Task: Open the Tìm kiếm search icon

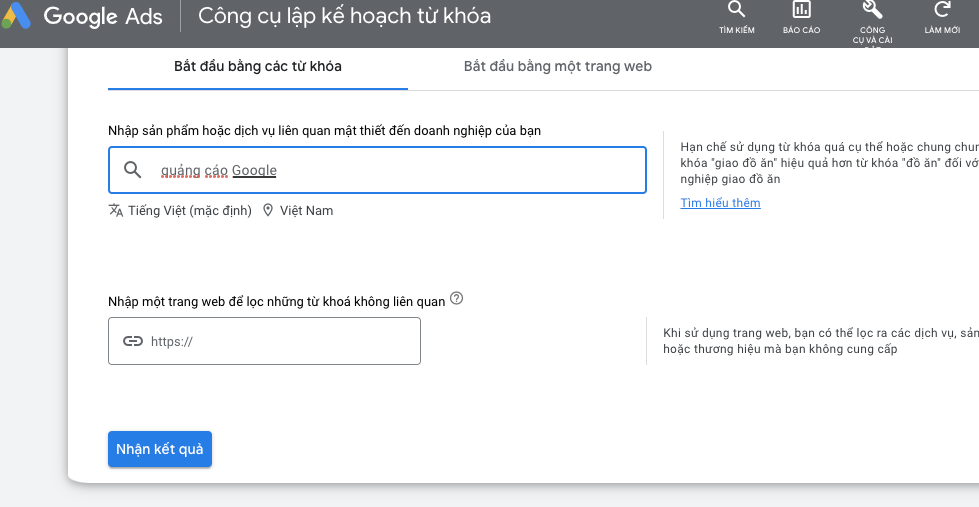Action: [x=737, y=9]
